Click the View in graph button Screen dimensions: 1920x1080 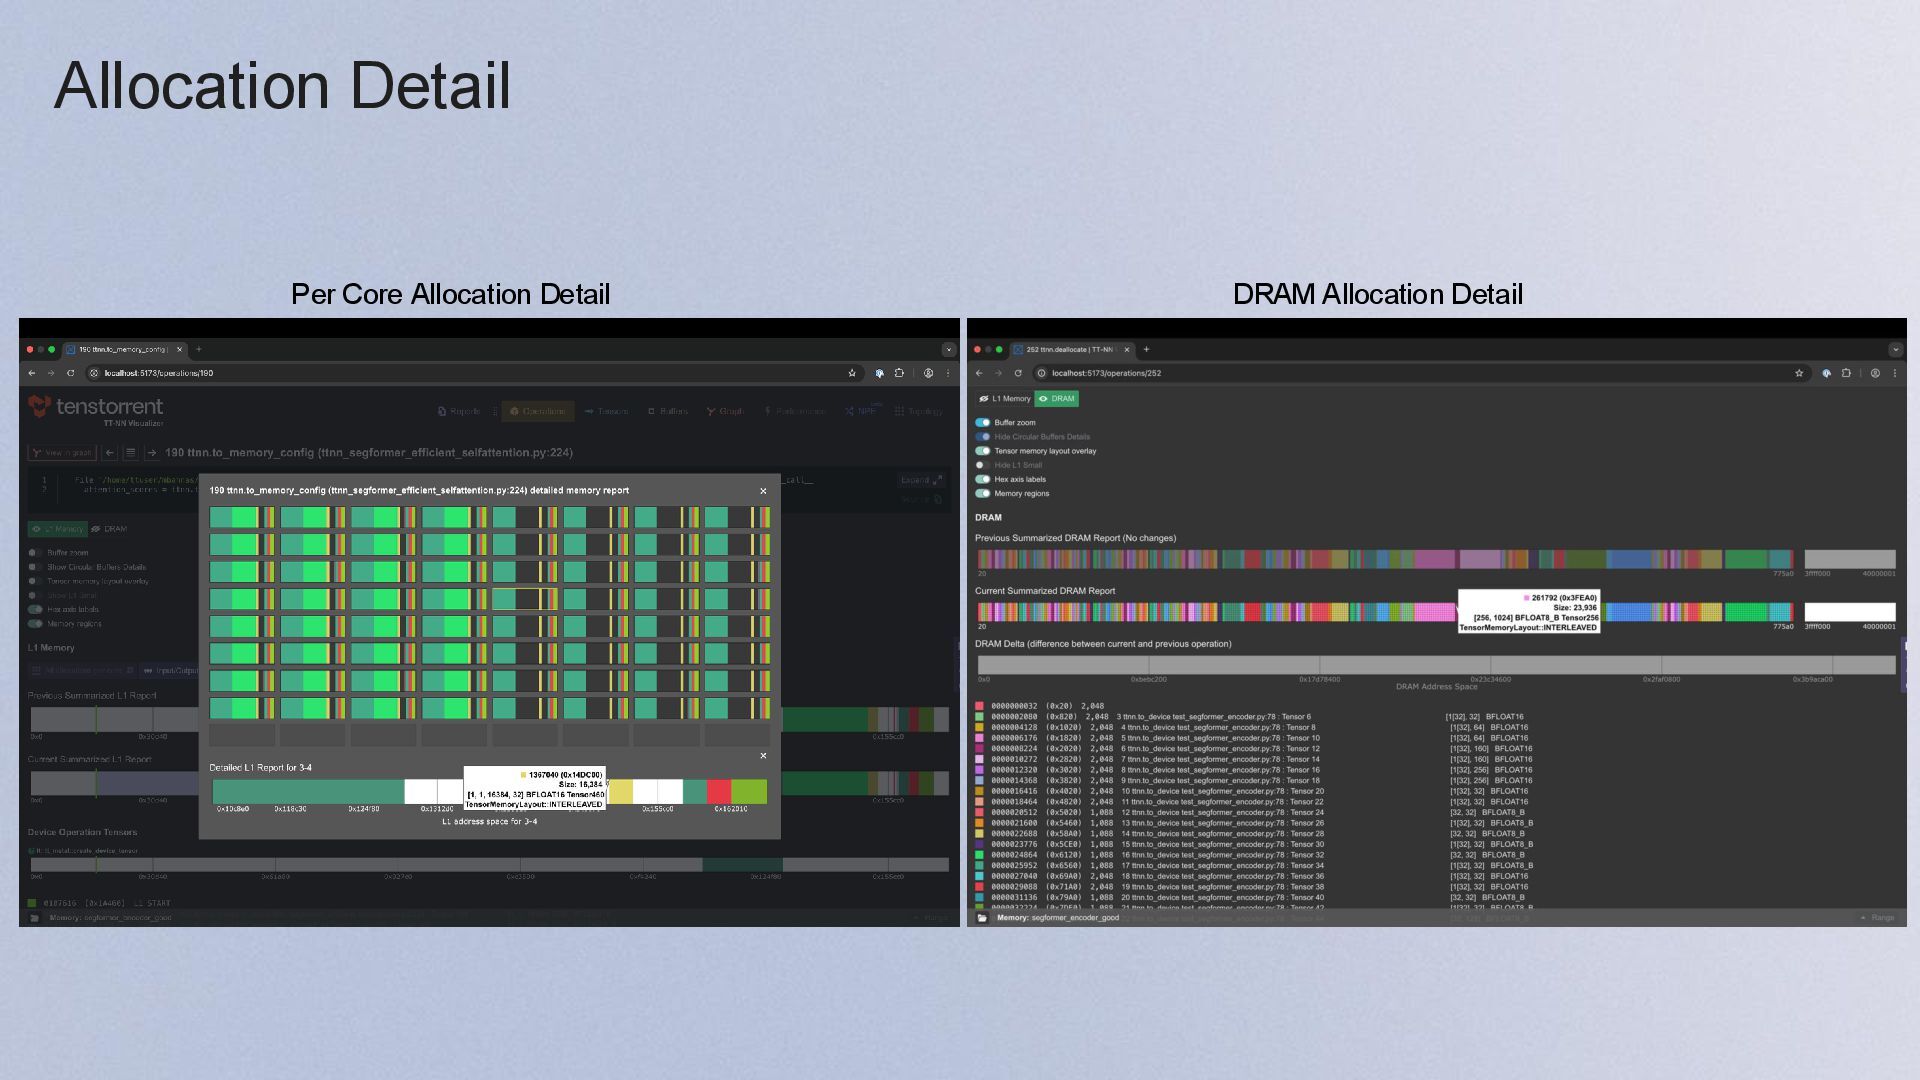point(62,453)
